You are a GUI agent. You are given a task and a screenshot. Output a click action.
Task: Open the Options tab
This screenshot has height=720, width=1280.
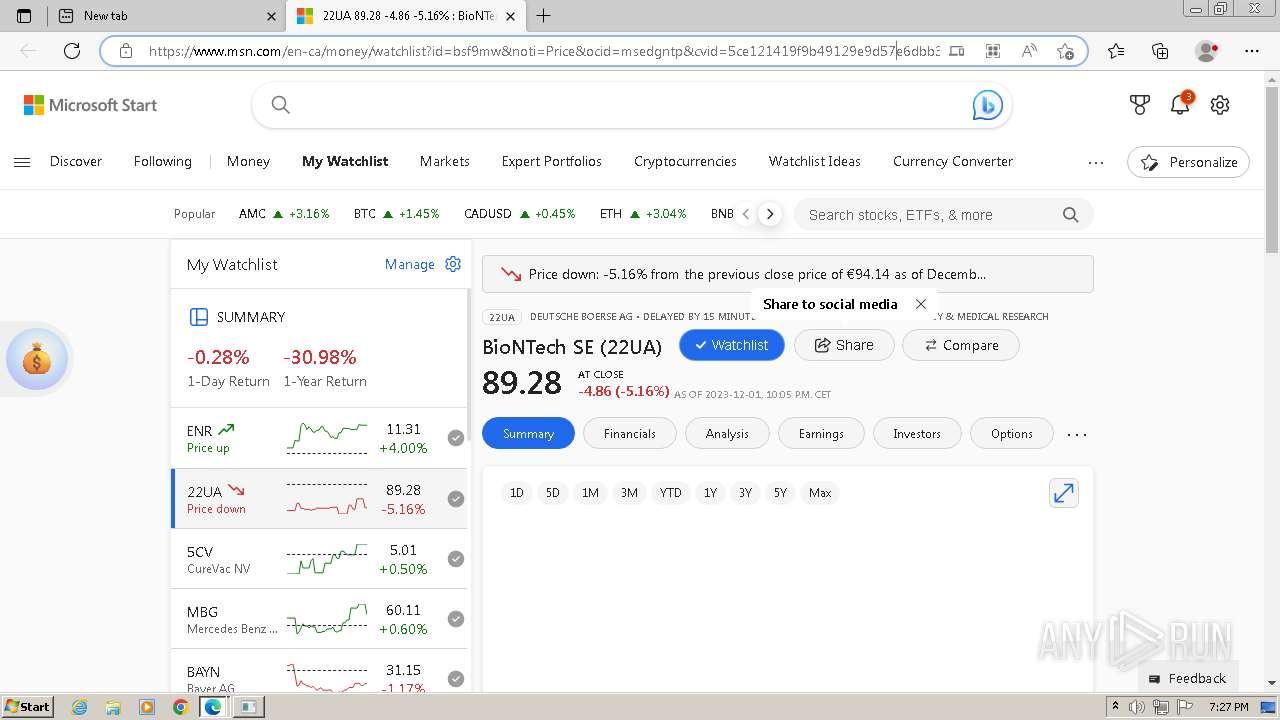(1012, 434)
